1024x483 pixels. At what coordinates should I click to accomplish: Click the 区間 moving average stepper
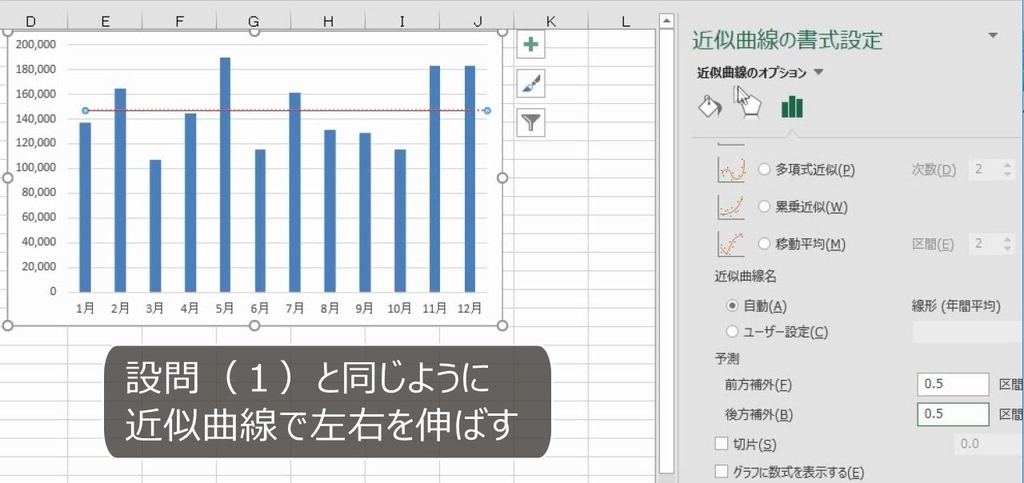[x=1006, y=244]
